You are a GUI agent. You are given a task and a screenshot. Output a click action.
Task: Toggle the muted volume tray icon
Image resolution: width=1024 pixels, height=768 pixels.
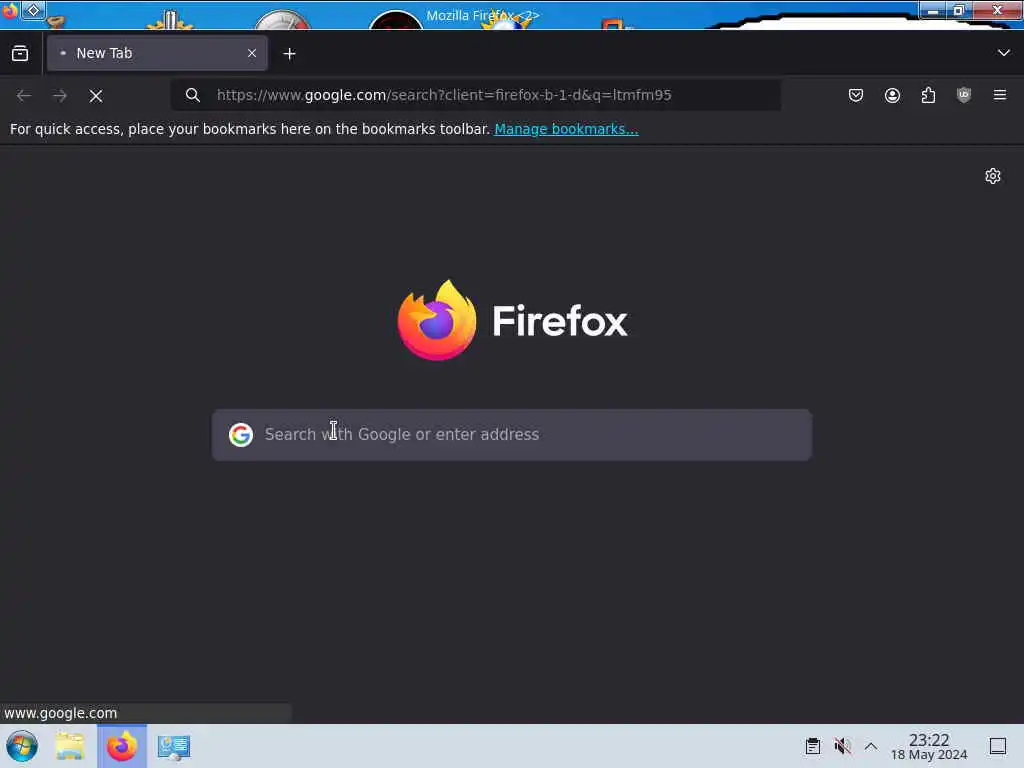tap(842, 746)
